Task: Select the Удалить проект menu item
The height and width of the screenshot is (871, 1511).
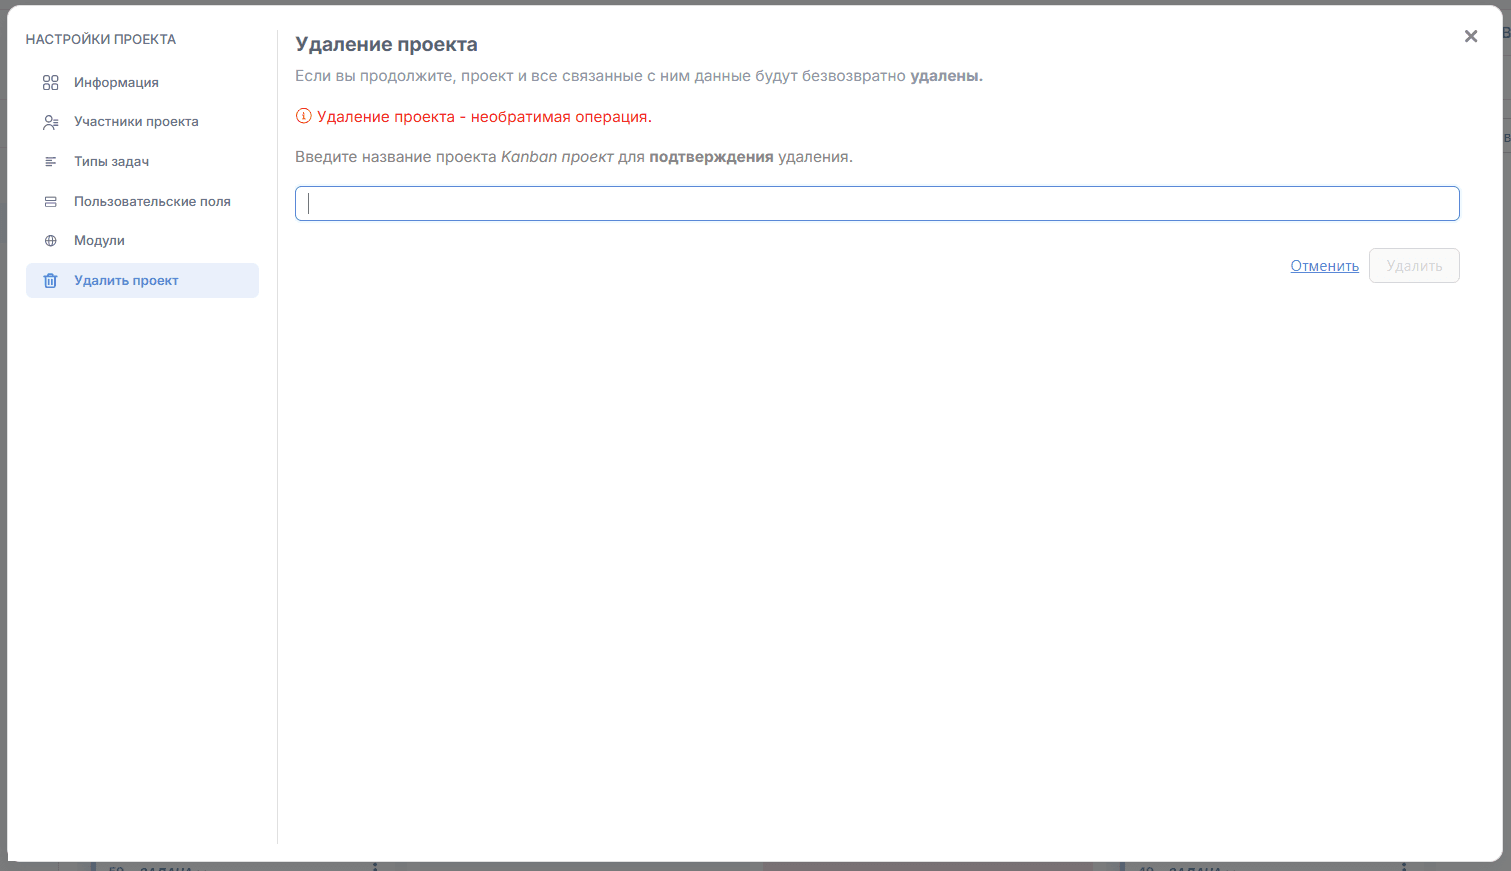Action: click(126, 281)
